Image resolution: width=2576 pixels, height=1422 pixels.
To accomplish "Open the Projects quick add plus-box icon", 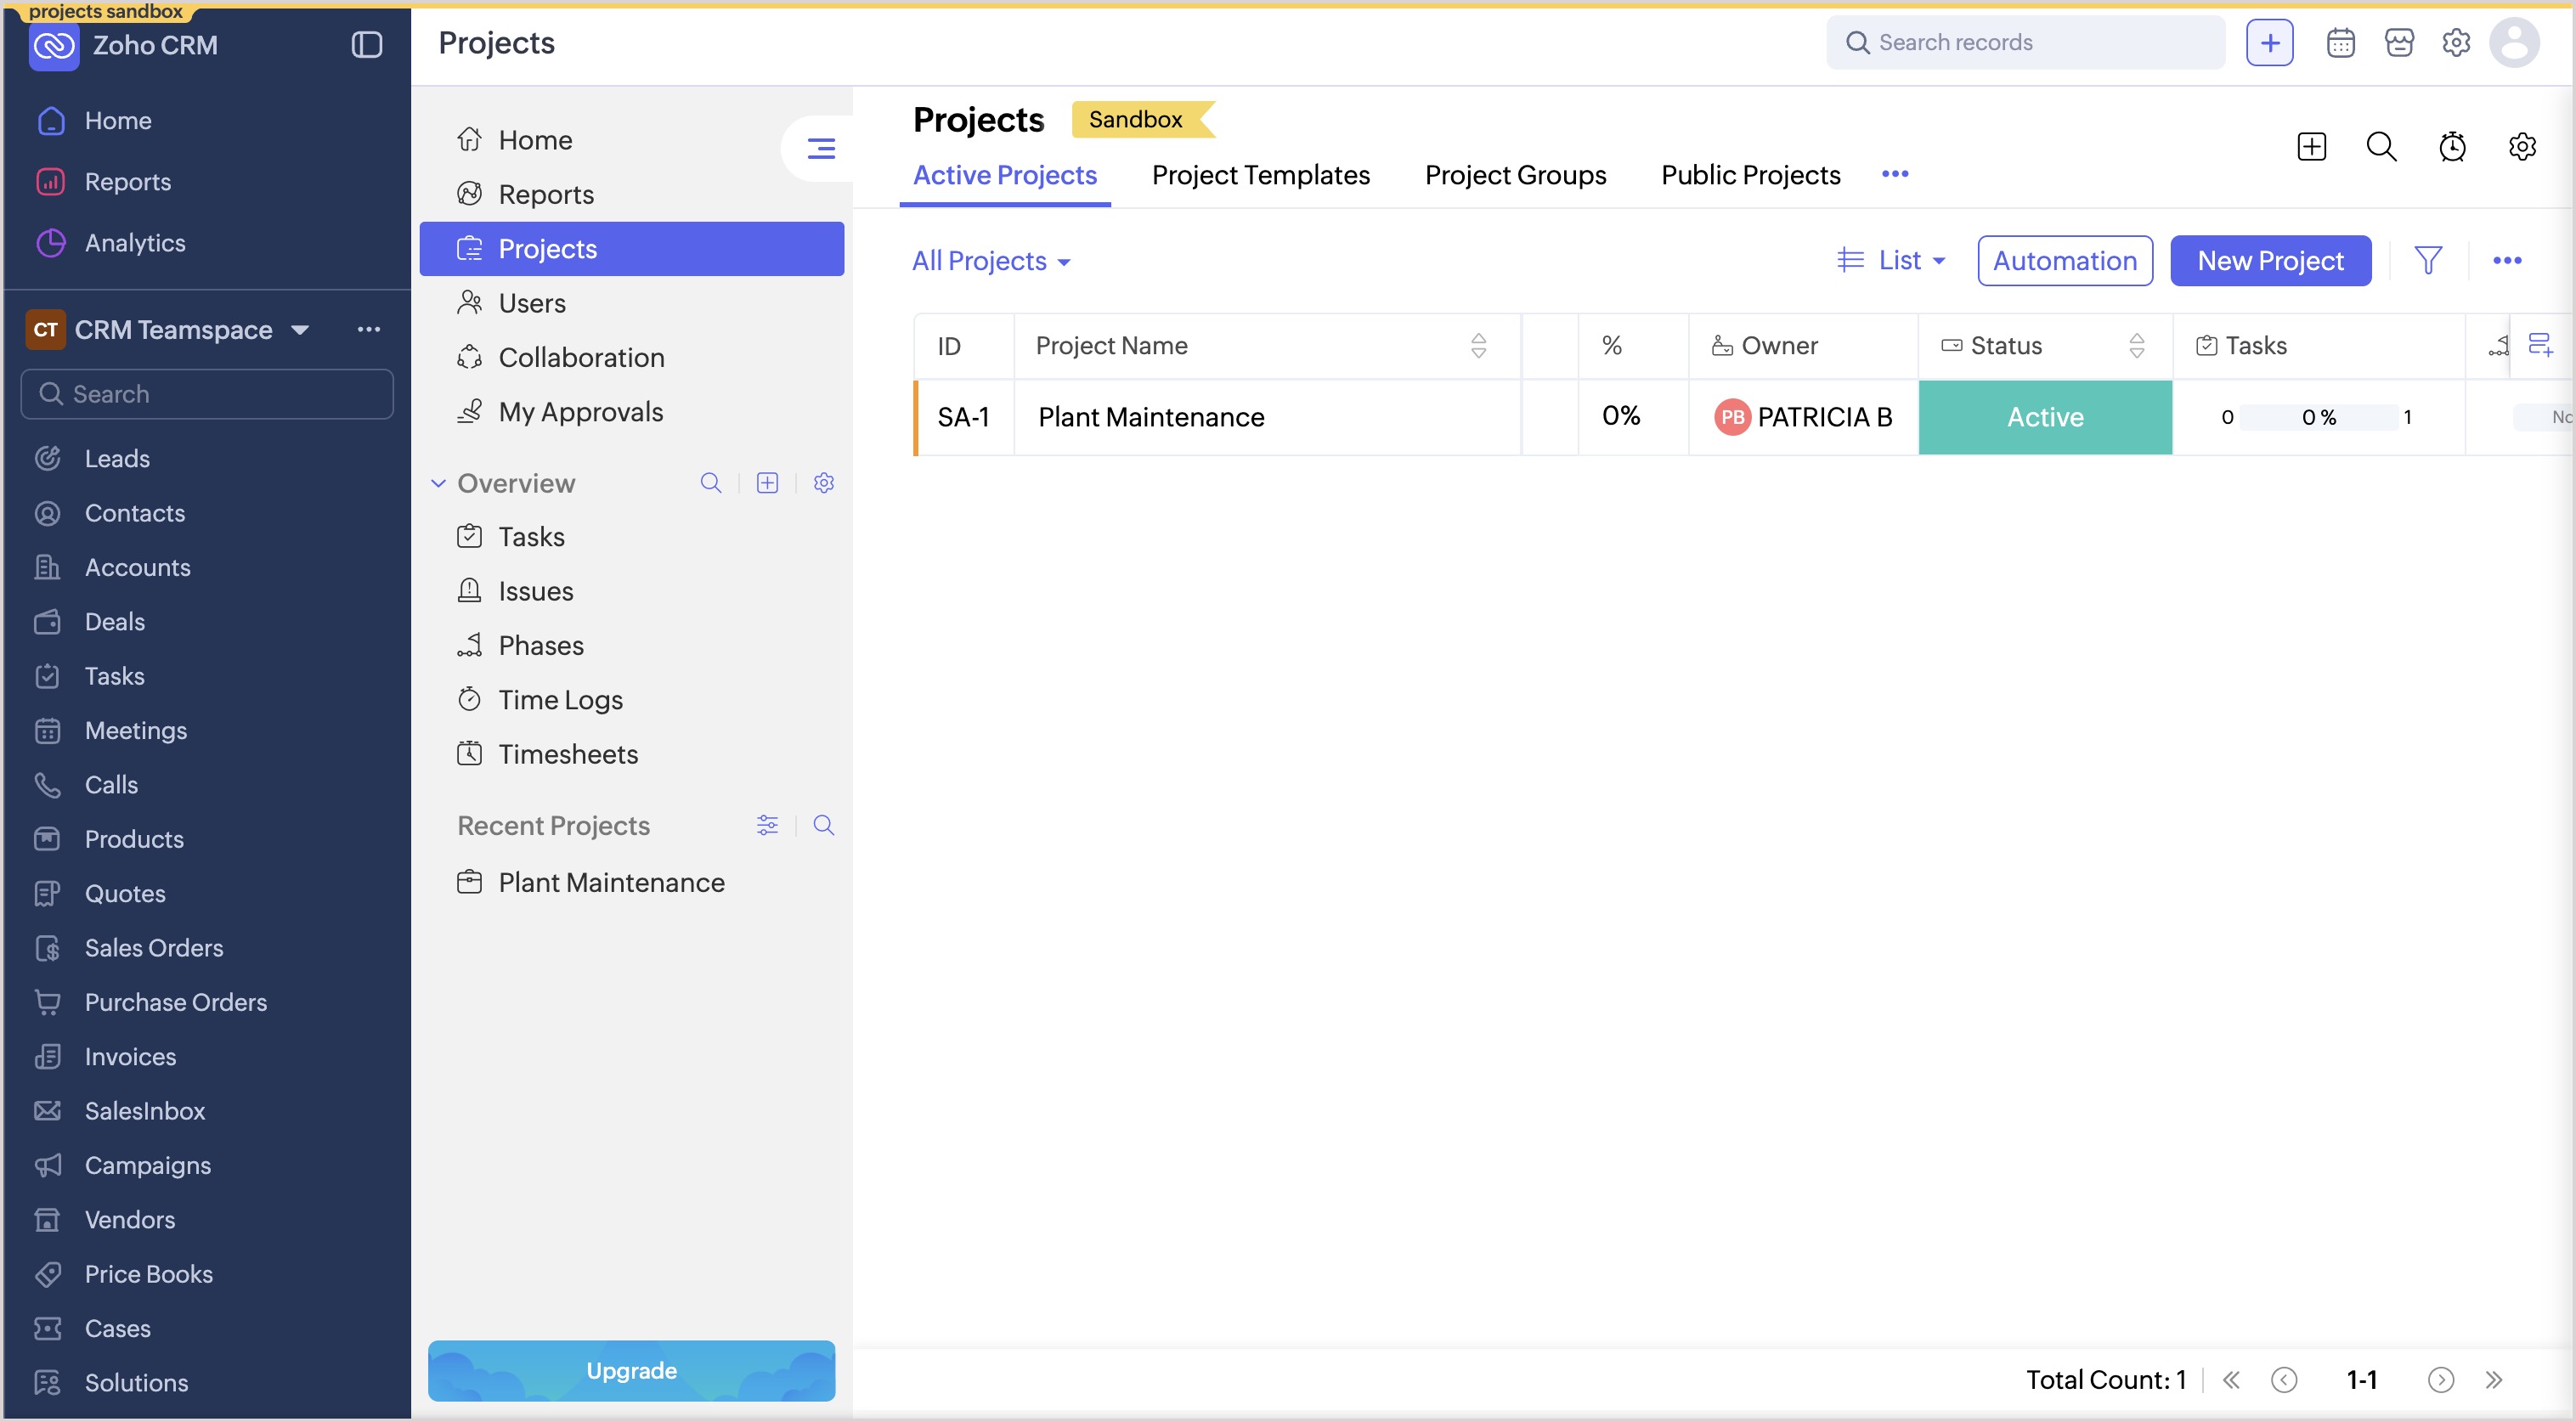I will click(2312, 147).
